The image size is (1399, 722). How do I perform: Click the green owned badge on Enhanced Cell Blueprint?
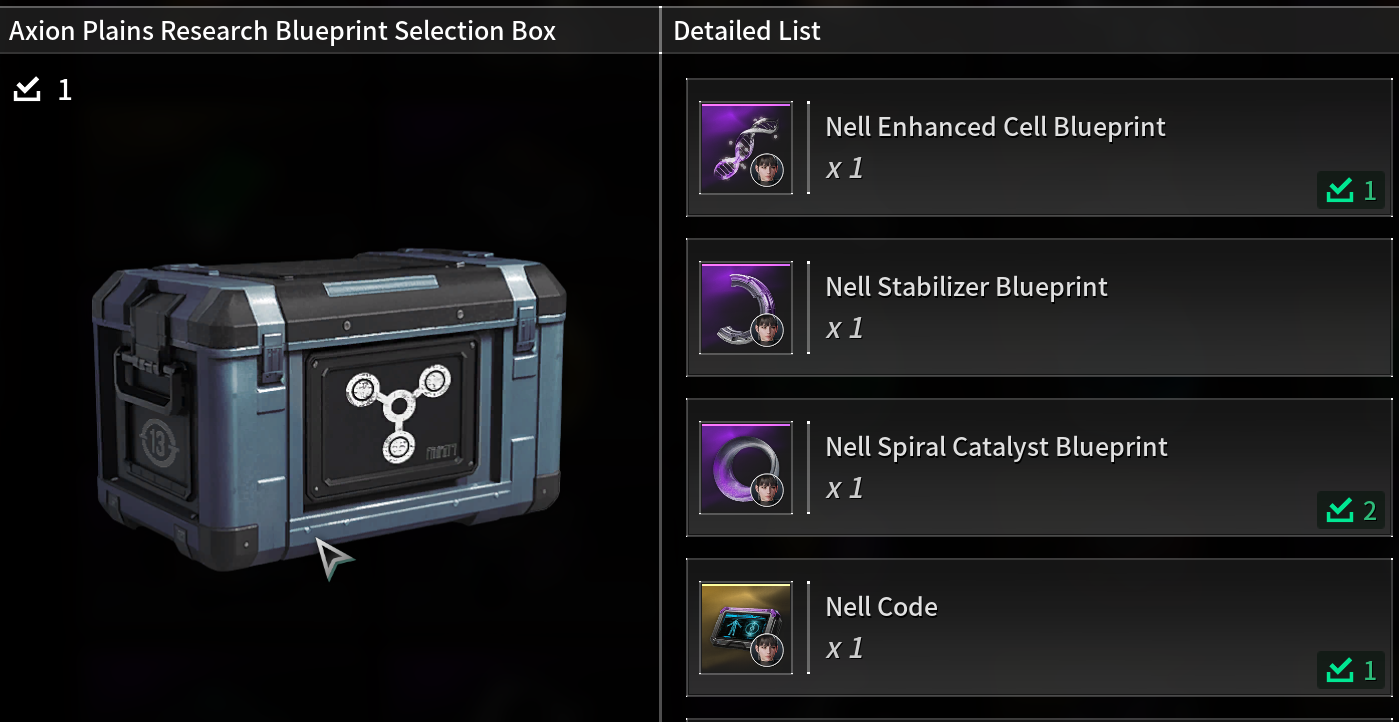click(1351, 190)
